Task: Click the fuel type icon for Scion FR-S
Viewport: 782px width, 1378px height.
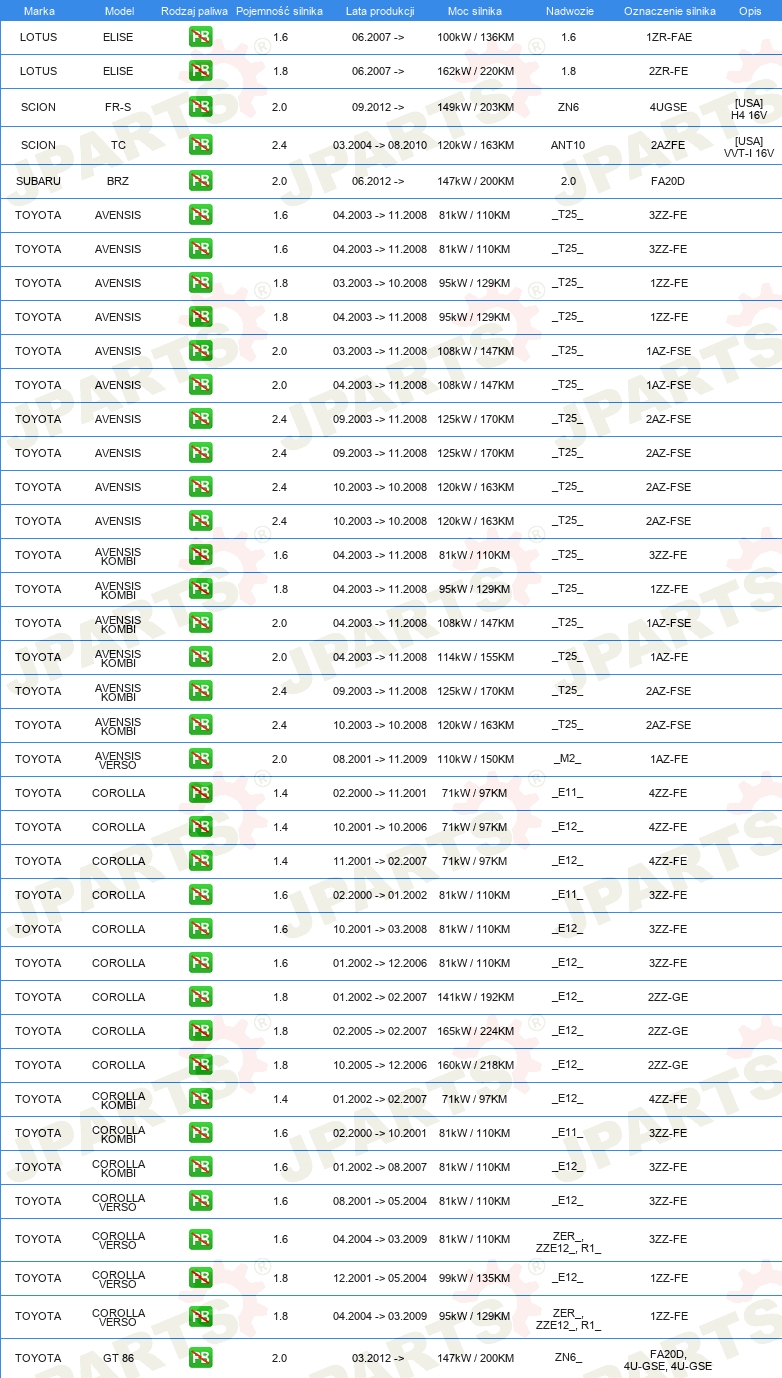Action: [200, 107]
